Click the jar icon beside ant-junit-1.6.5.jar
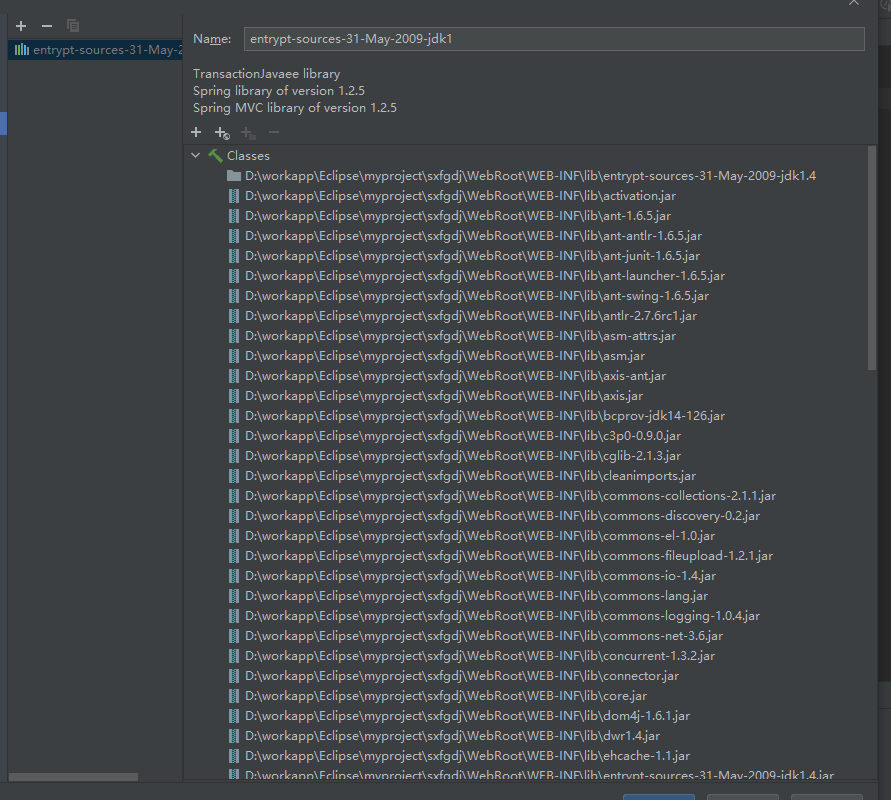 tap(234, 256)
